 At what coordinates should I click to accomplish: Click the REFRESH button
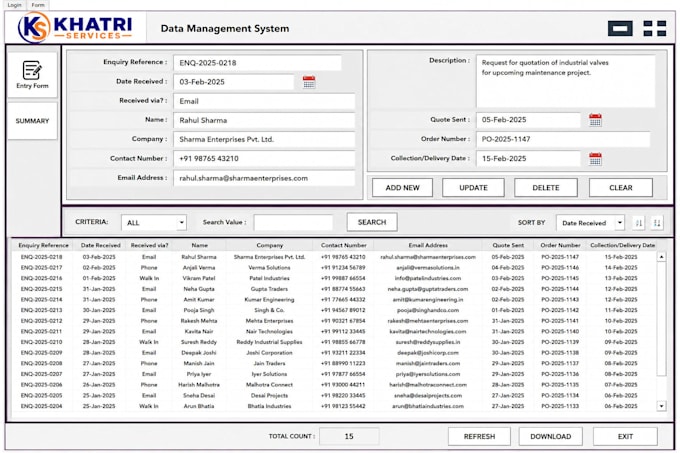click(479, 437)
